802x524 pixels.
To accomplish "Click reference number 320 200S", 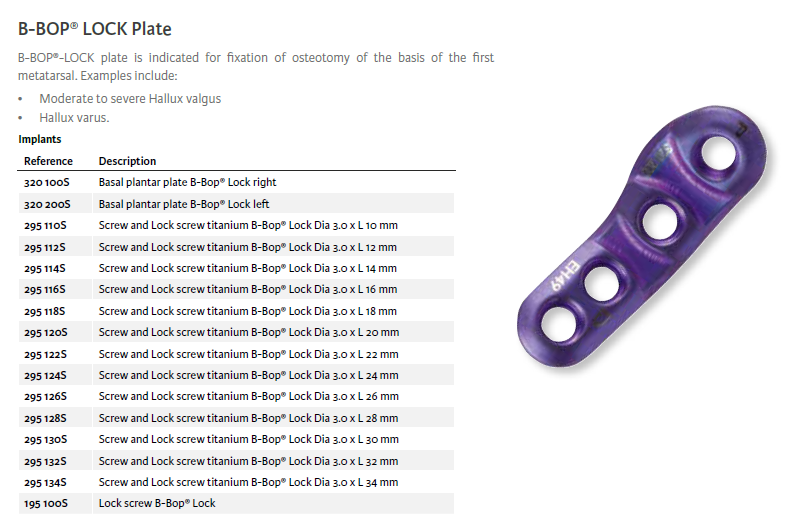I will 45,204.
